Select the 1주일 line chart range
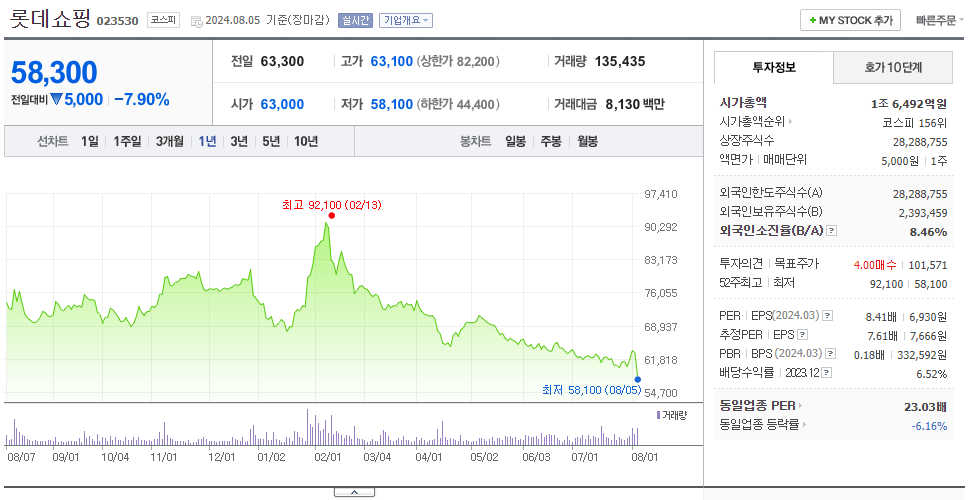The width and height of the screenshot is (968, 500). point(127,141)
